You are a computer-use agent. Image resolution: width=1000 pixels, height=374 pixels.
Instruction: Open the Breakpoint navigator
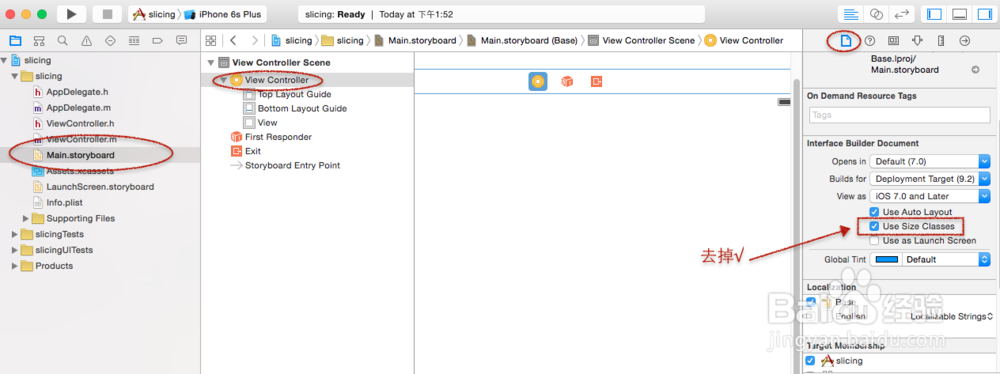tap(158, 40)
